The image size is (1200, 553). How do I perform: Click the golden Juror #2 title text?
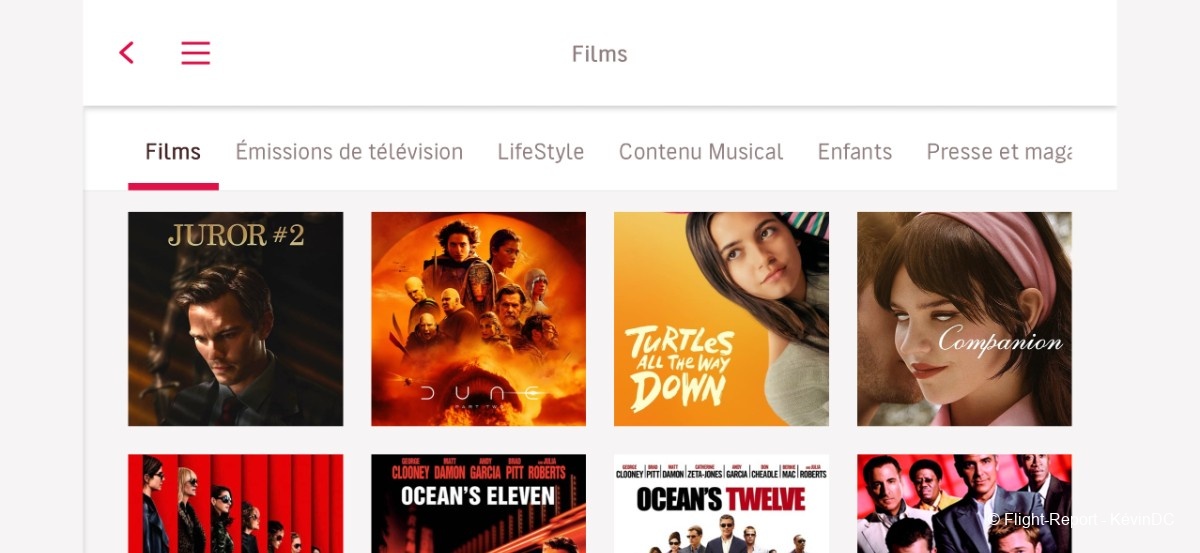[236, 235]
